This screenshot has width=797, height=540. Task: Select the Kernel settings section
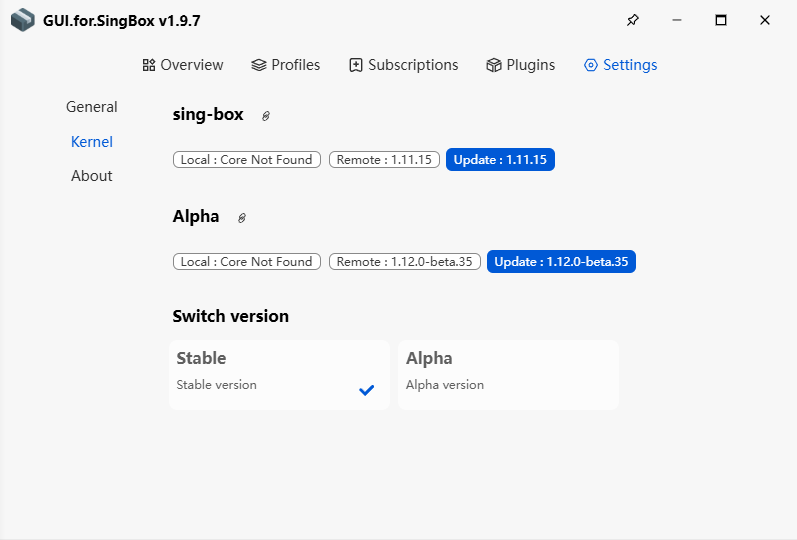[x=91, y=141]
